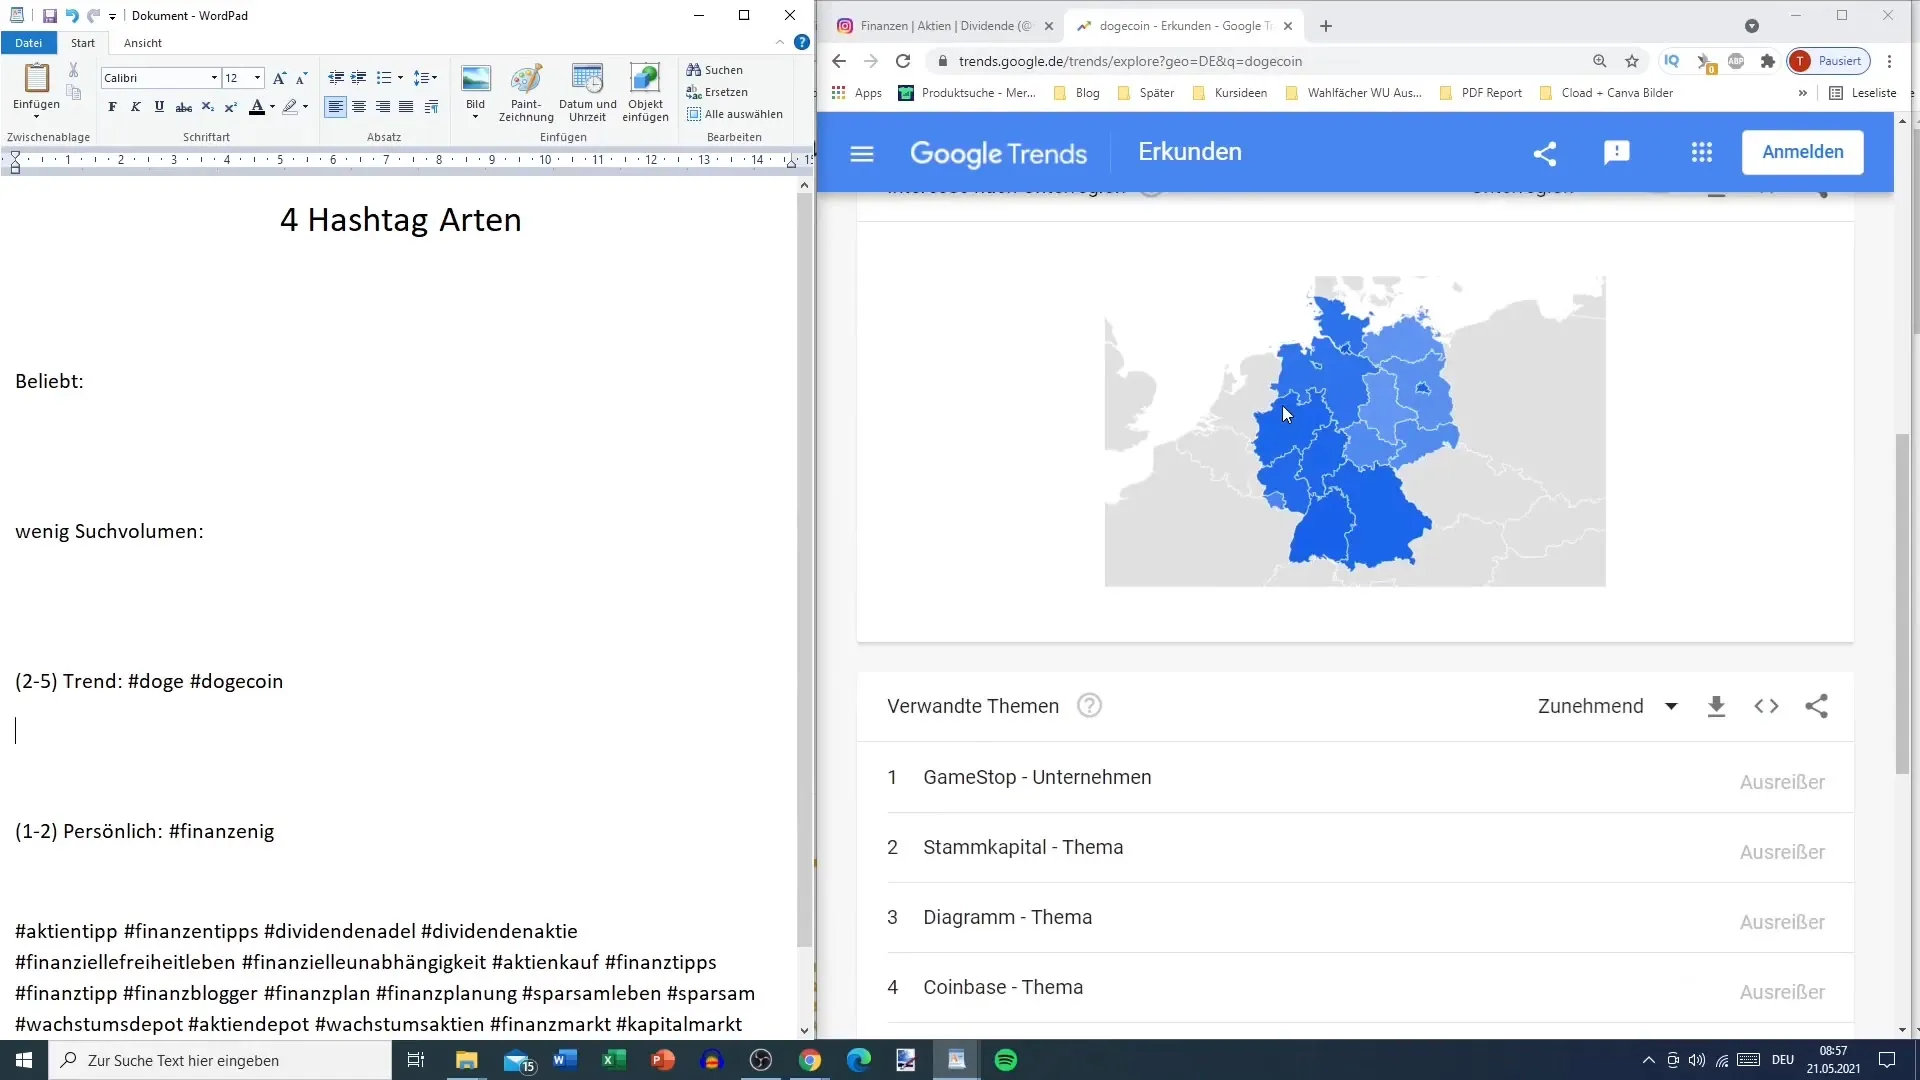Screen dimensions: 1920x1080
Task: Insert a Paint-Zeichnung drawing
Action: 526,92
